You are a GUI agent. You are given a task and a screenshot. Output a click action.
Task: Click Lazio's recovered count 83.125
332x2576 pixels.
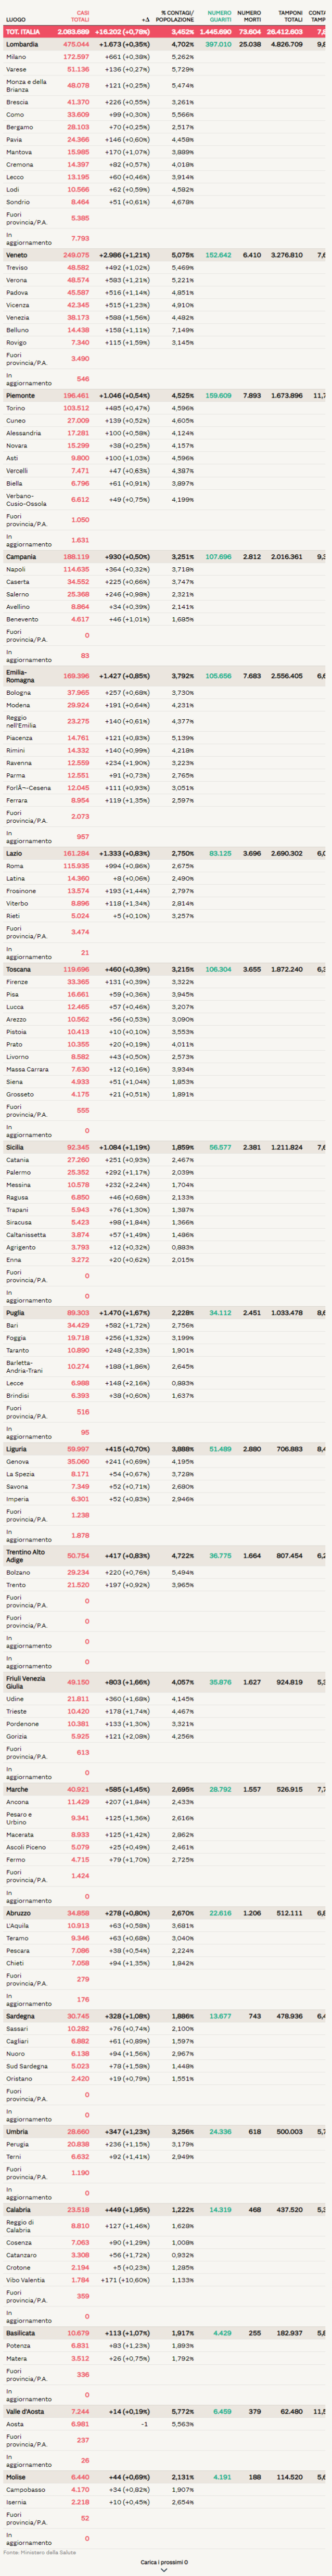coord(220,854)
